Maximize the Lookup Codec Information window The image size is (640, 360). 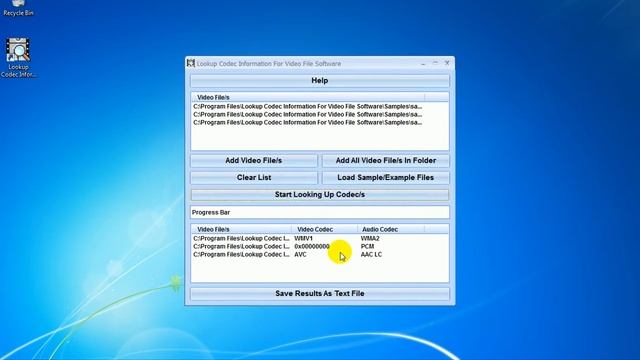click(x=435, y=63)
